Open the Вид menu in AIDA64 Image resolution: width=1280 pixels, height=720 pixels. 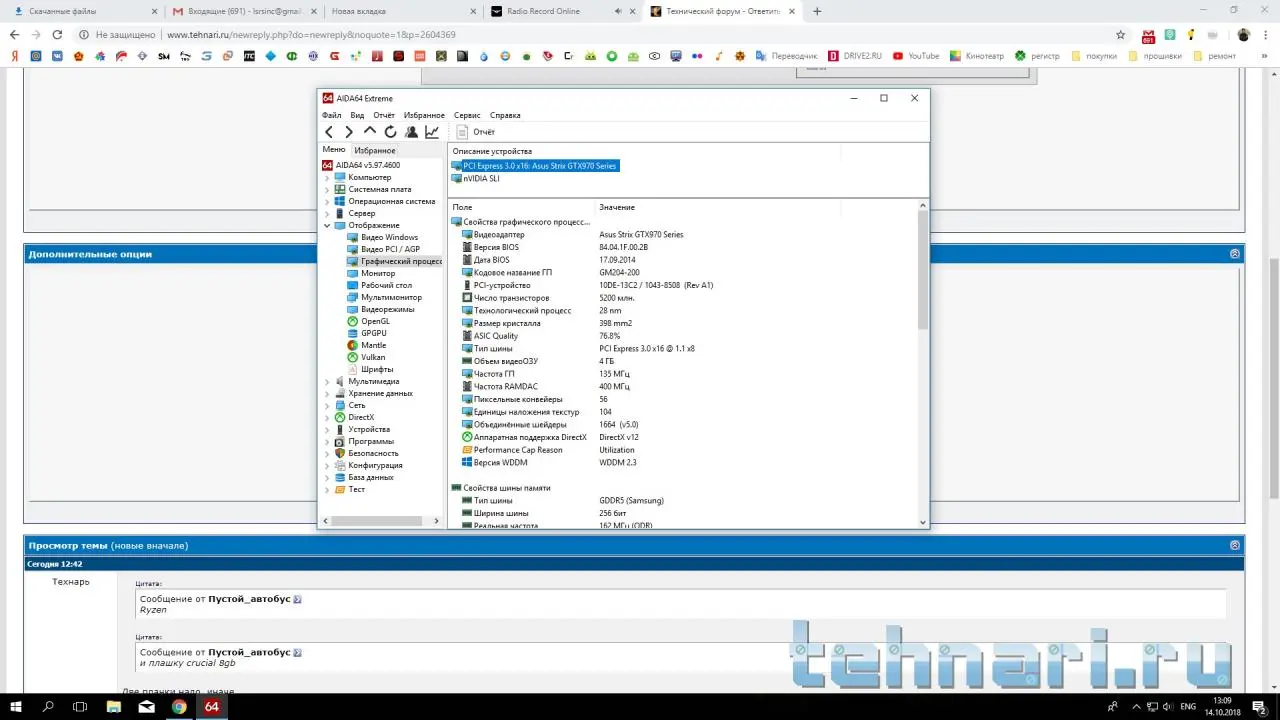[x=357, y=115]
